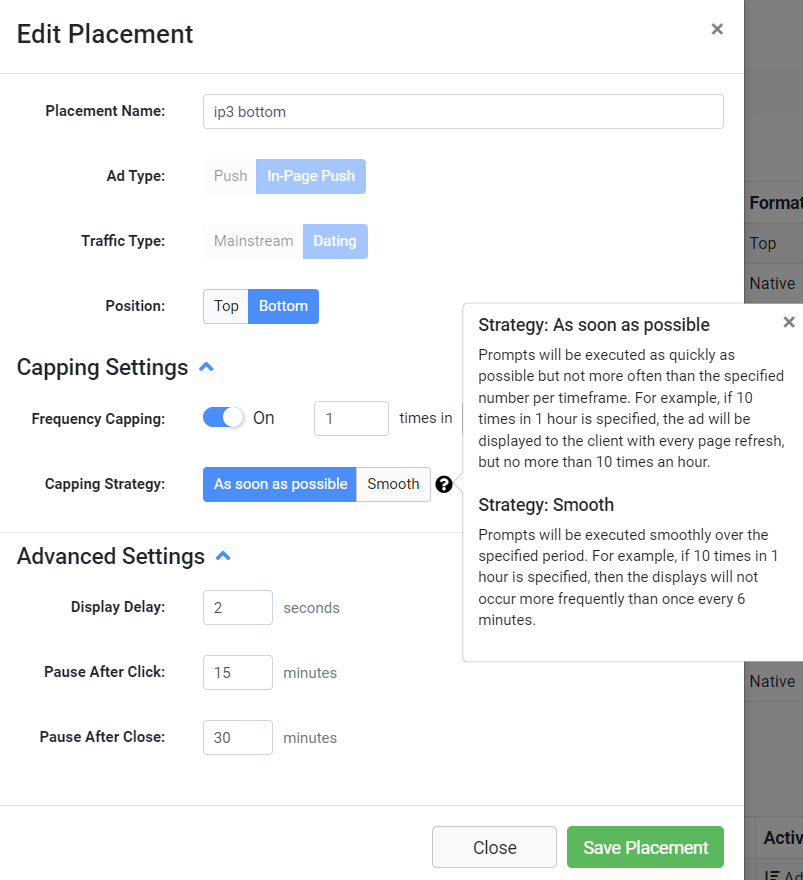The width and height of the screenshot is (803, 880).
Task: Collapse the Capping Settings section chevron
Action: click(207, 367)
